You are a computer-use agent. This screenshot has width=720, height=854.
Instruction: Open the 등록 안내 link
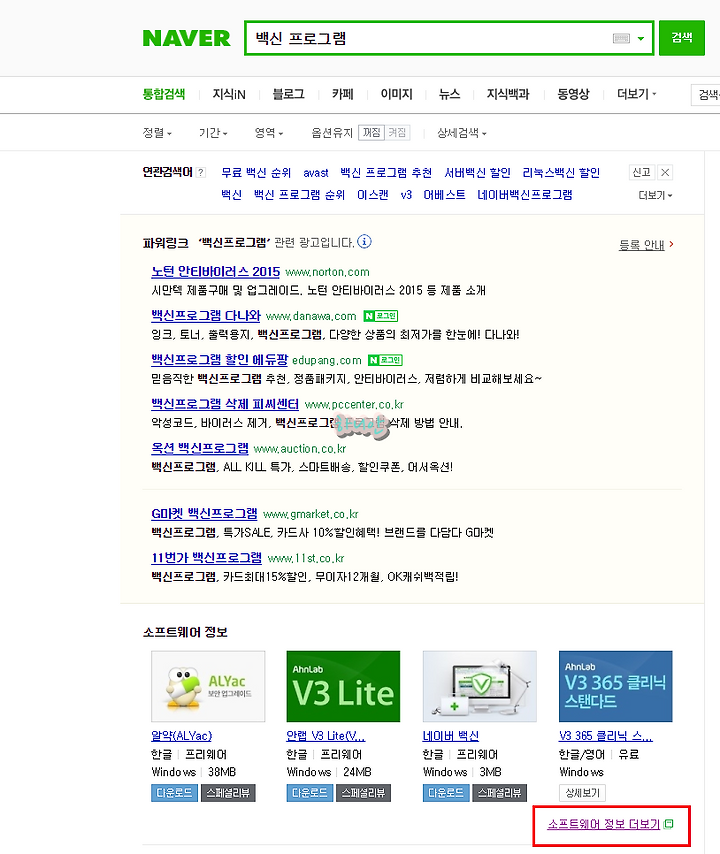click(646, 245)
